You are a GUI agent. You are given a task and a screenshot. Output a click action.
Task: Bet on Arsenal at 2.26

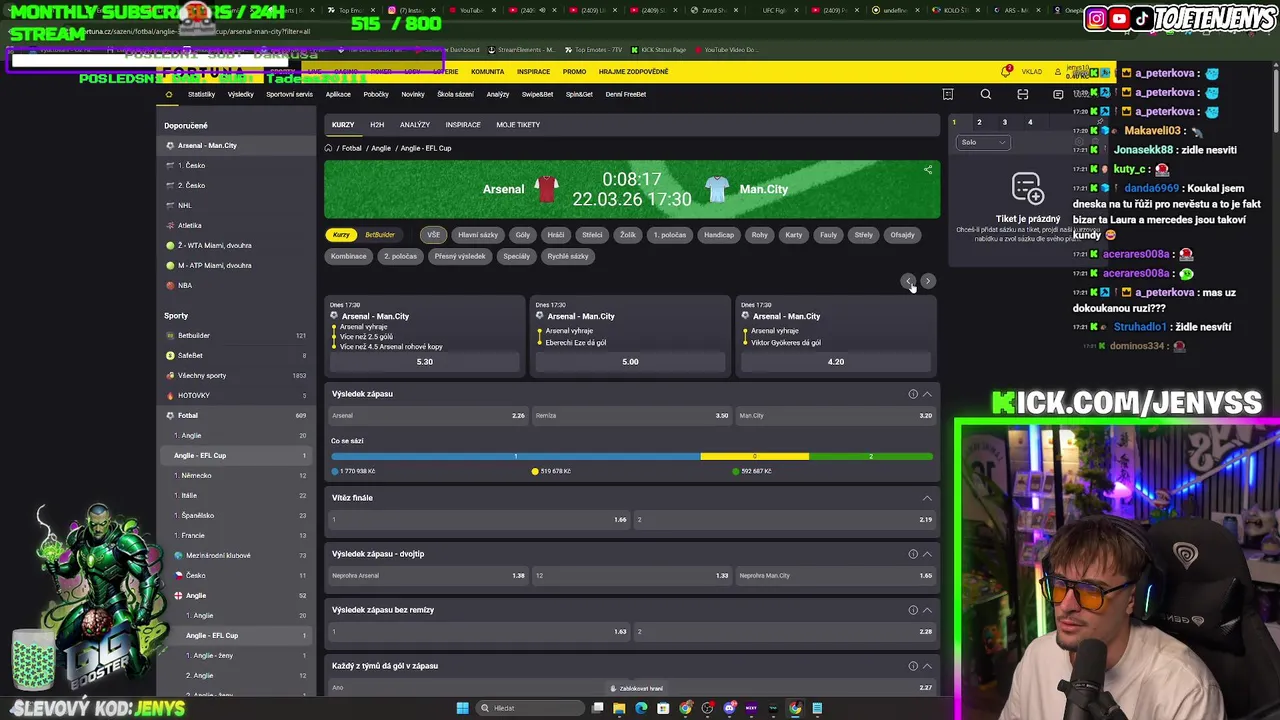428,416
